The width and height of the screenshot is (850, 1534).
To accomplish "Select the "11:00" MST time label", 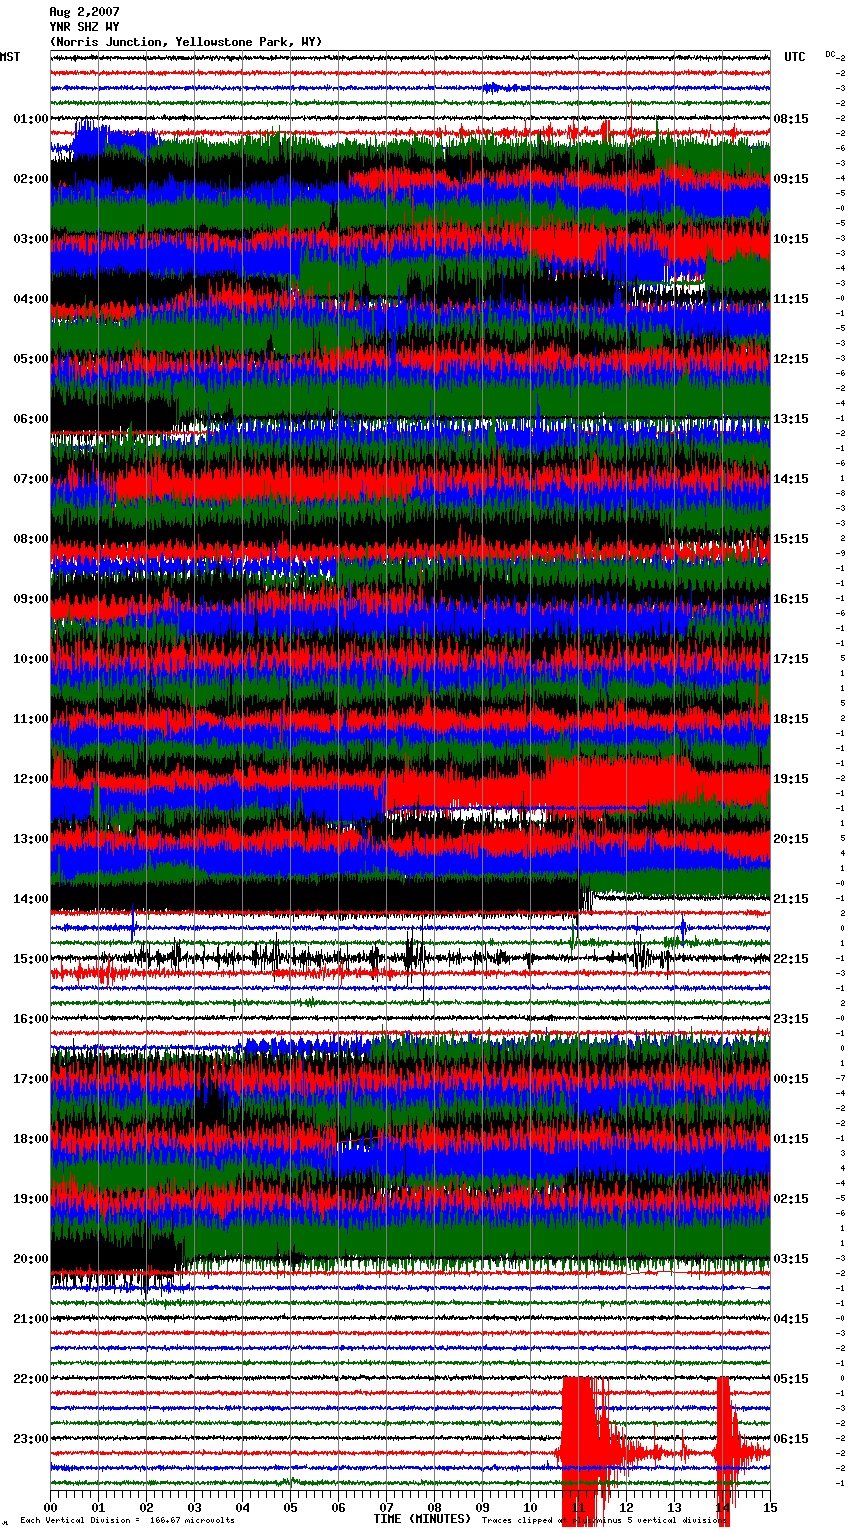I will (x=31, y=719).
